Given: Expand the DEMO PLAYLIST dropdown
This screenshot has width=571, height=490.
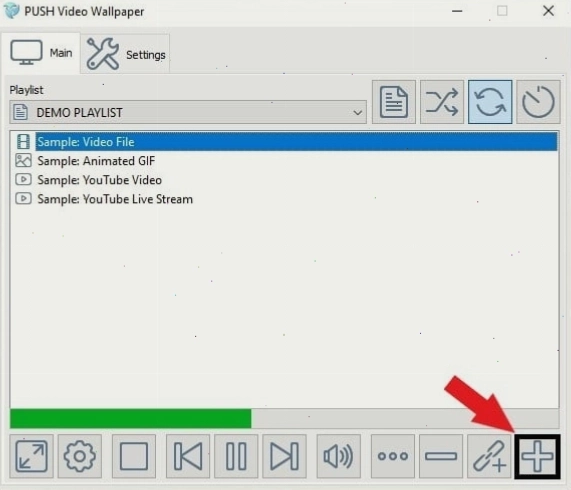Looking at the screenshot, I should tap(188, 112).
